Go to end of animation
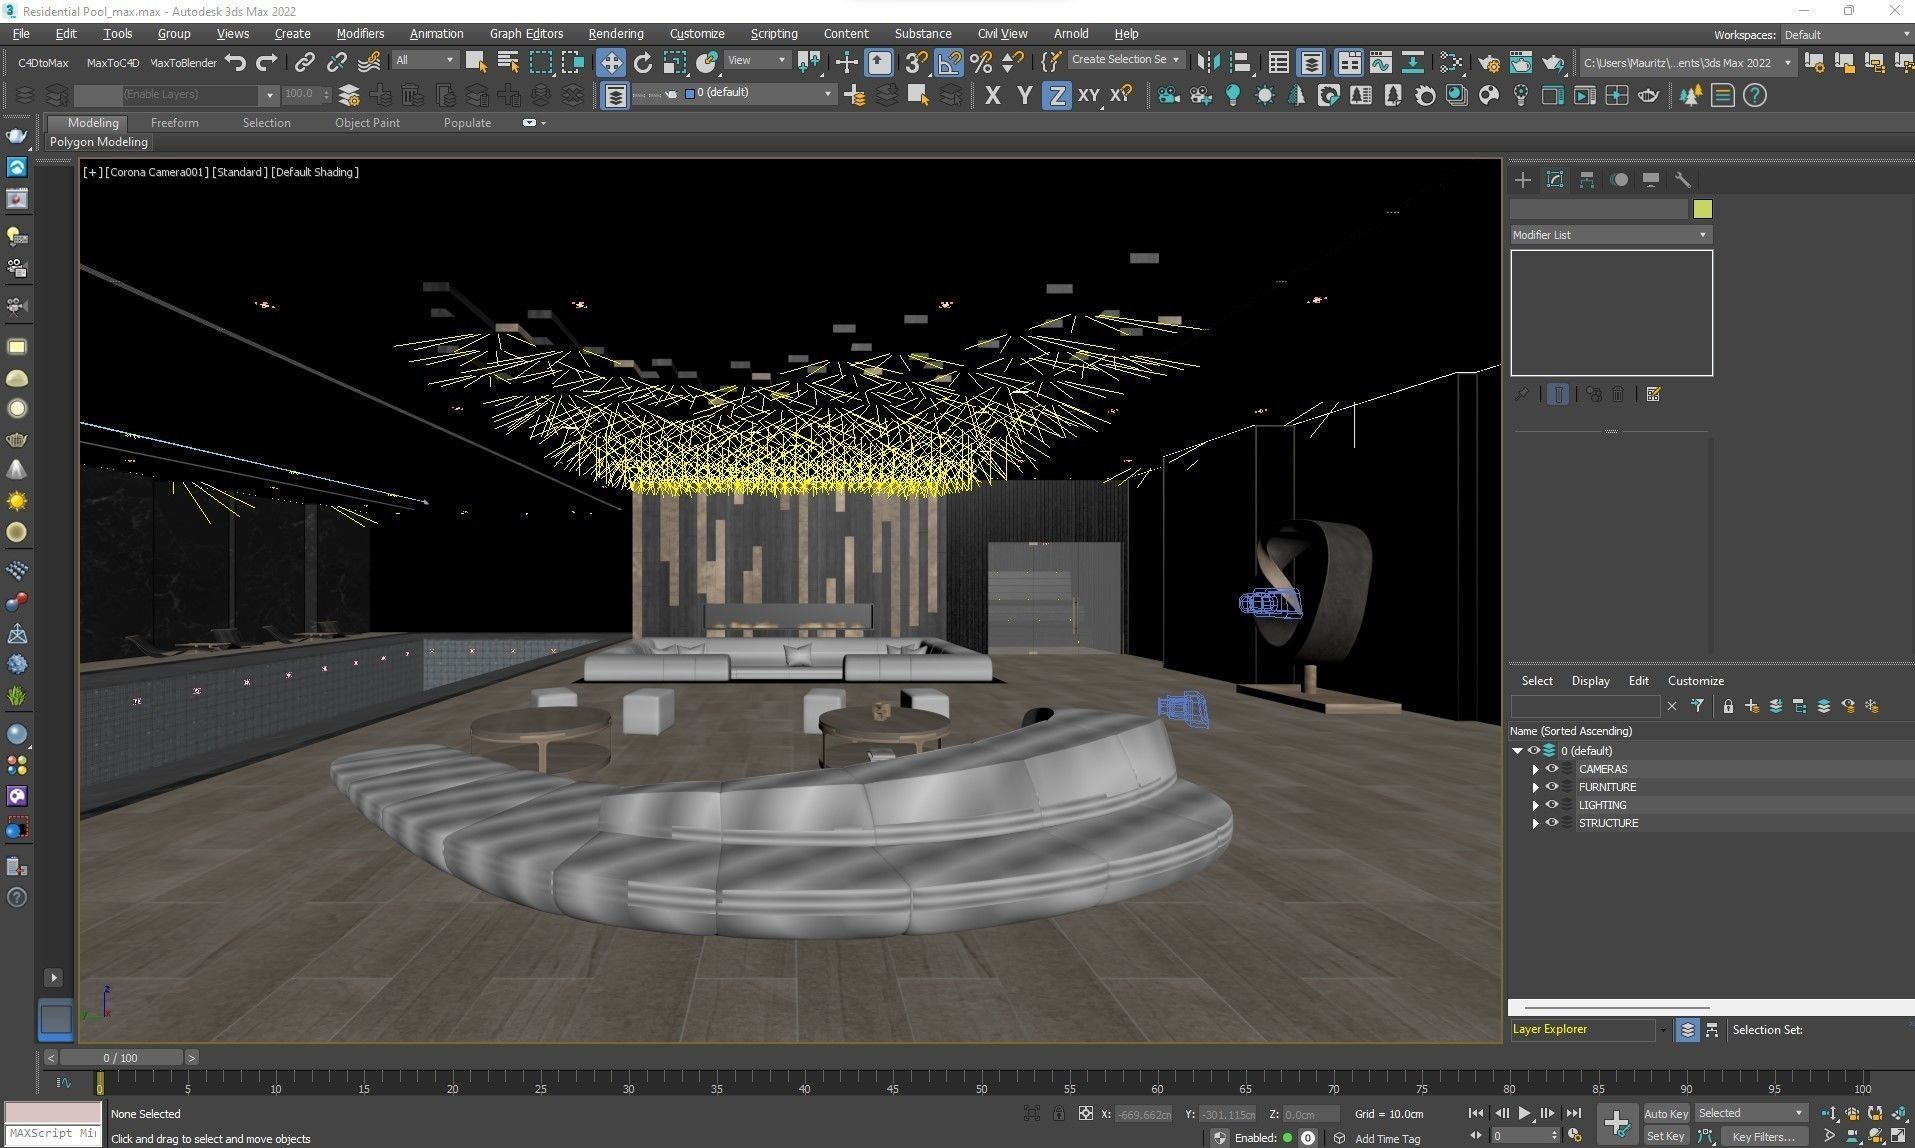 pos(1573,1113)
